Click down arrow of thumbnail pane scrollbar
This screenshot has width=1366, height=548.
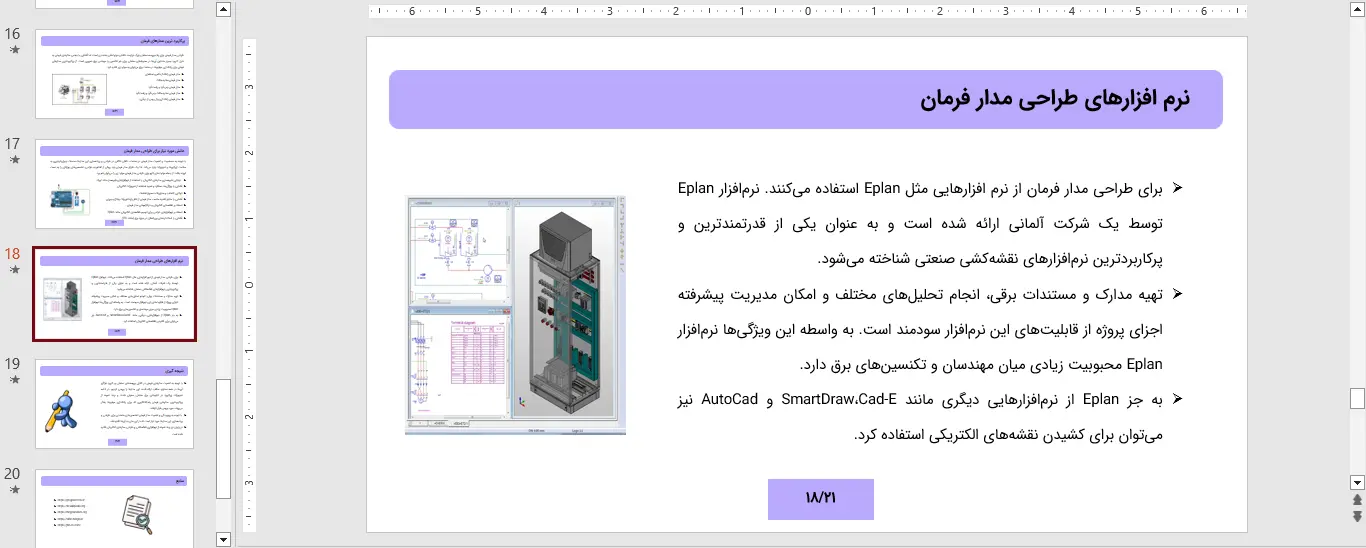pyautogui.click(x=224, y=540)
